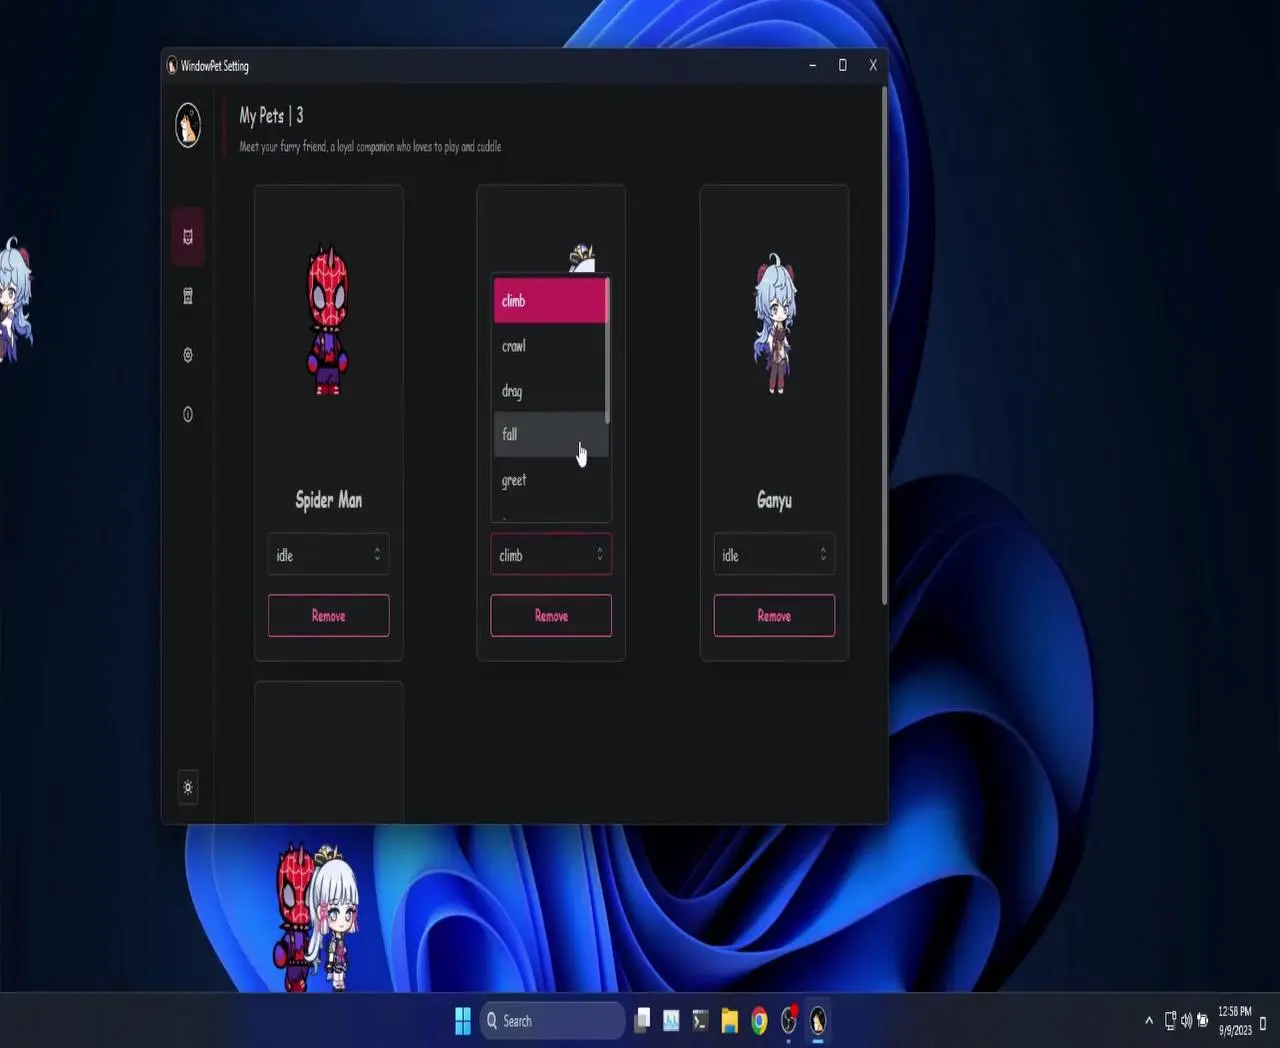The image size is (1280, 1048).
Task: Open the network status tray icon
Action: 1169,1021
